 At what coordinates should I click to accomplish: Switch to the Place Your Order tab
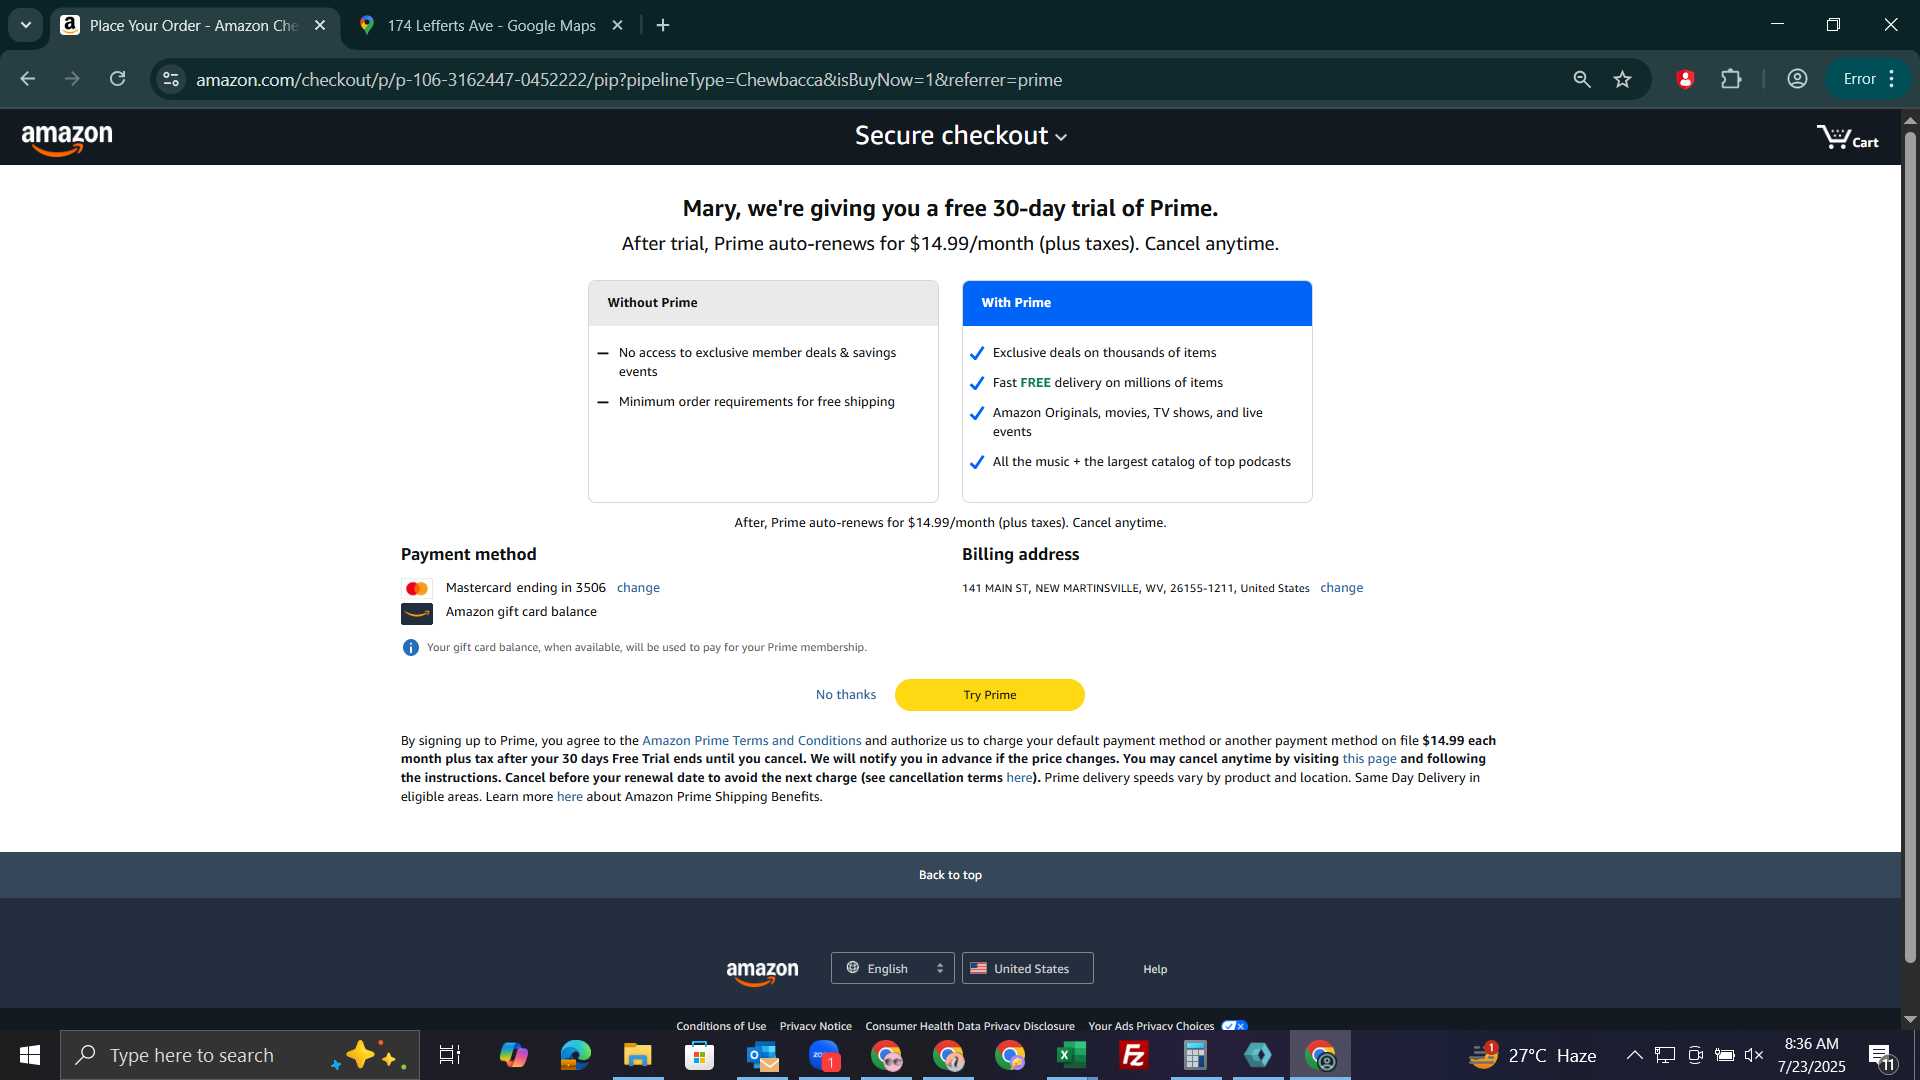click(195, 26)
